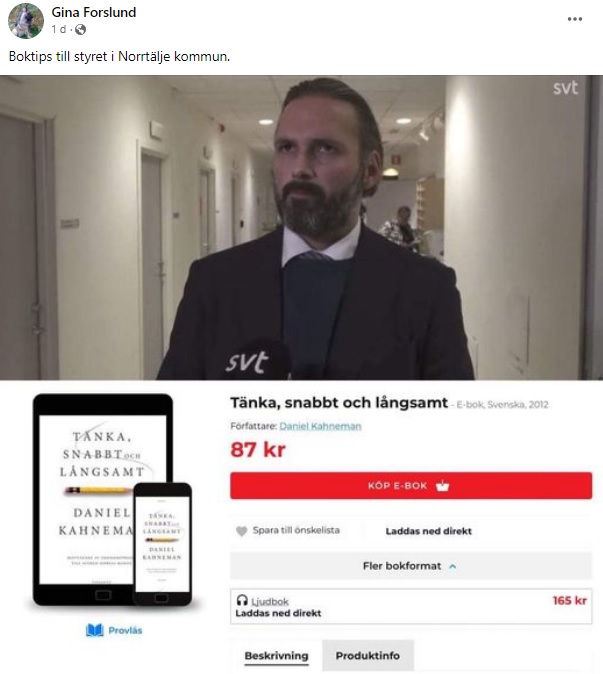The height and width of the screenshot is (674, 603).
Task: Switch to the Produktinfo tab
Action: (x=368, y=656)
